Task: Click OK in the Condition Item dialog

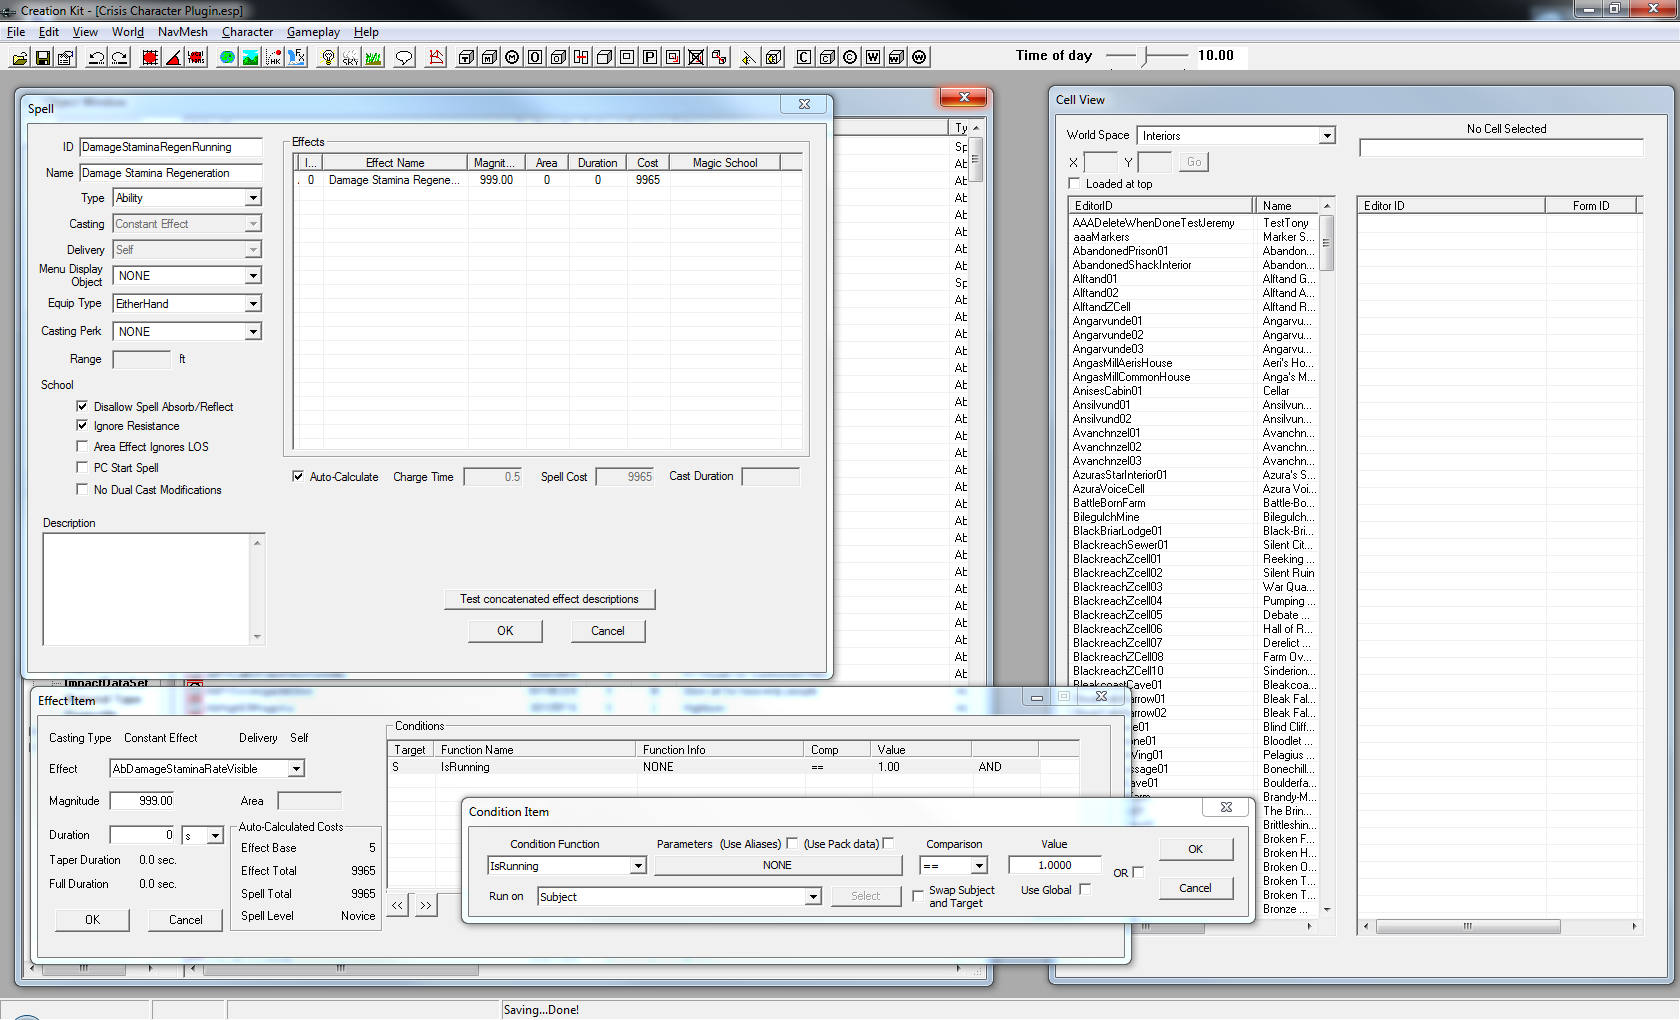Action: pyautogui.click(x=1195, y=849)
